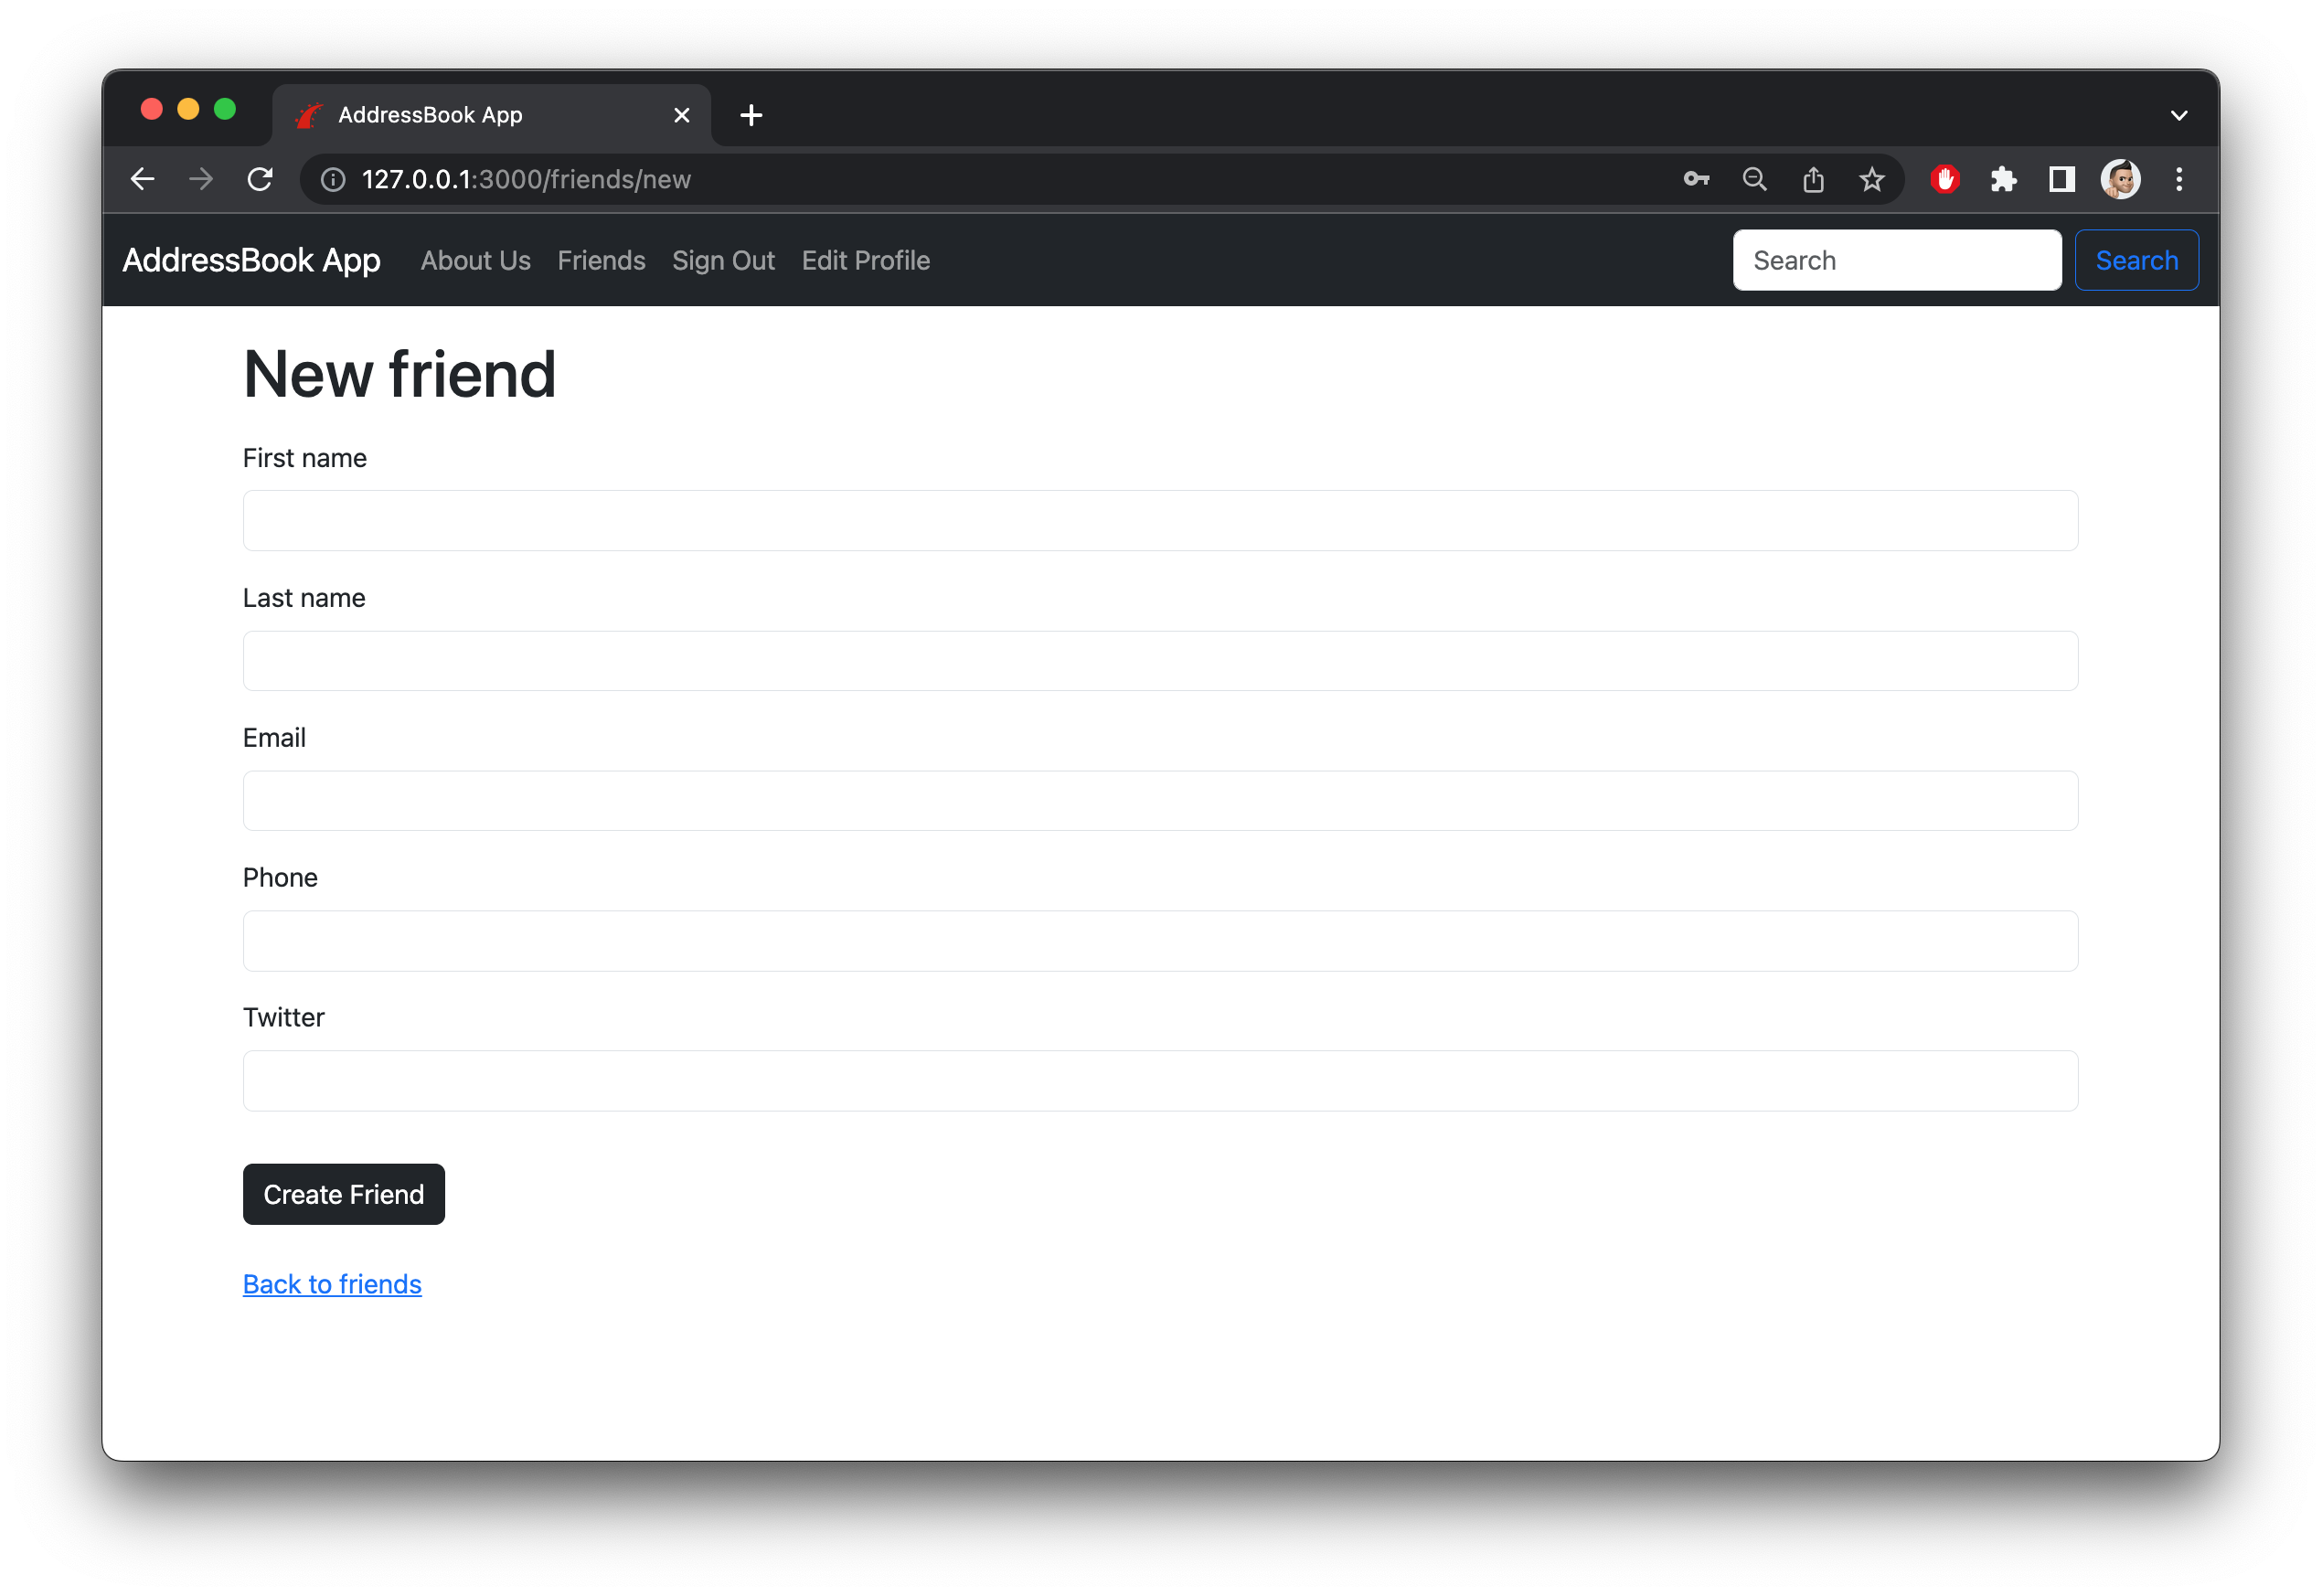This screenshot has height=1596, width=2322.
Task: Click the Edit Profile navigation link
Action: pyautogui.click(x=865, y=260)
